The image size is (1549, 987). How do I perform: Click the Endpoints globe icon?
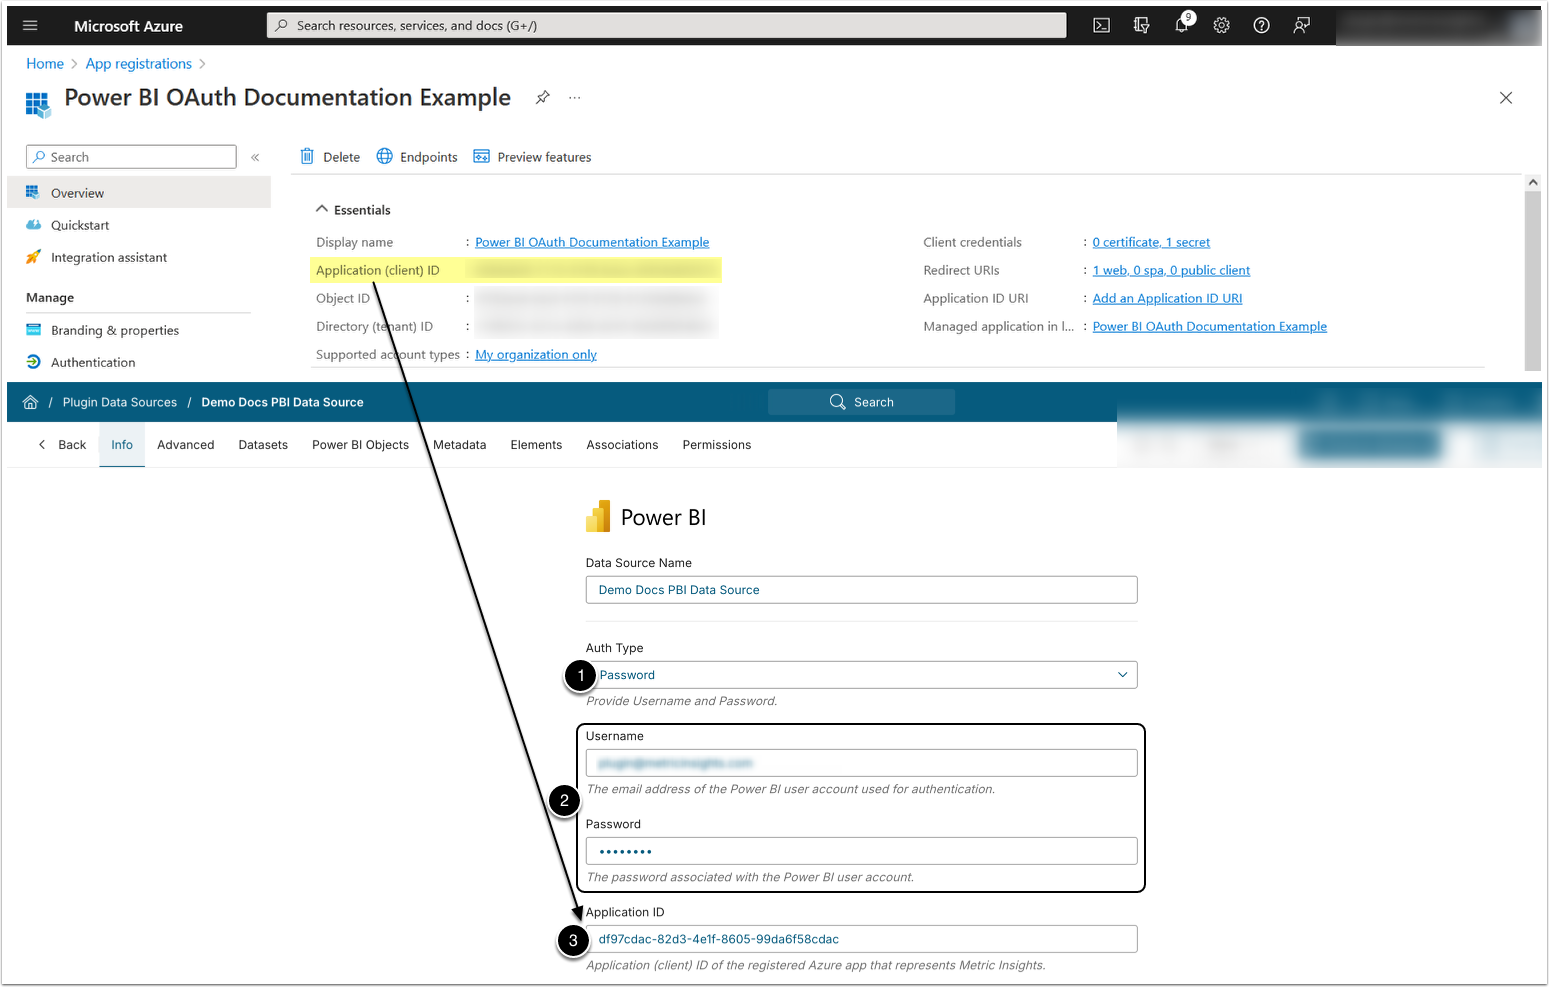pyautogui.click(x=384, y=156)
